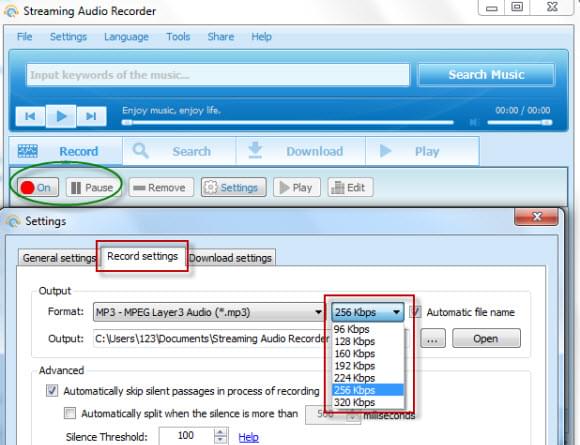Close the Settings dialog
Screen dimensions: 580x445
coord(536,217)
